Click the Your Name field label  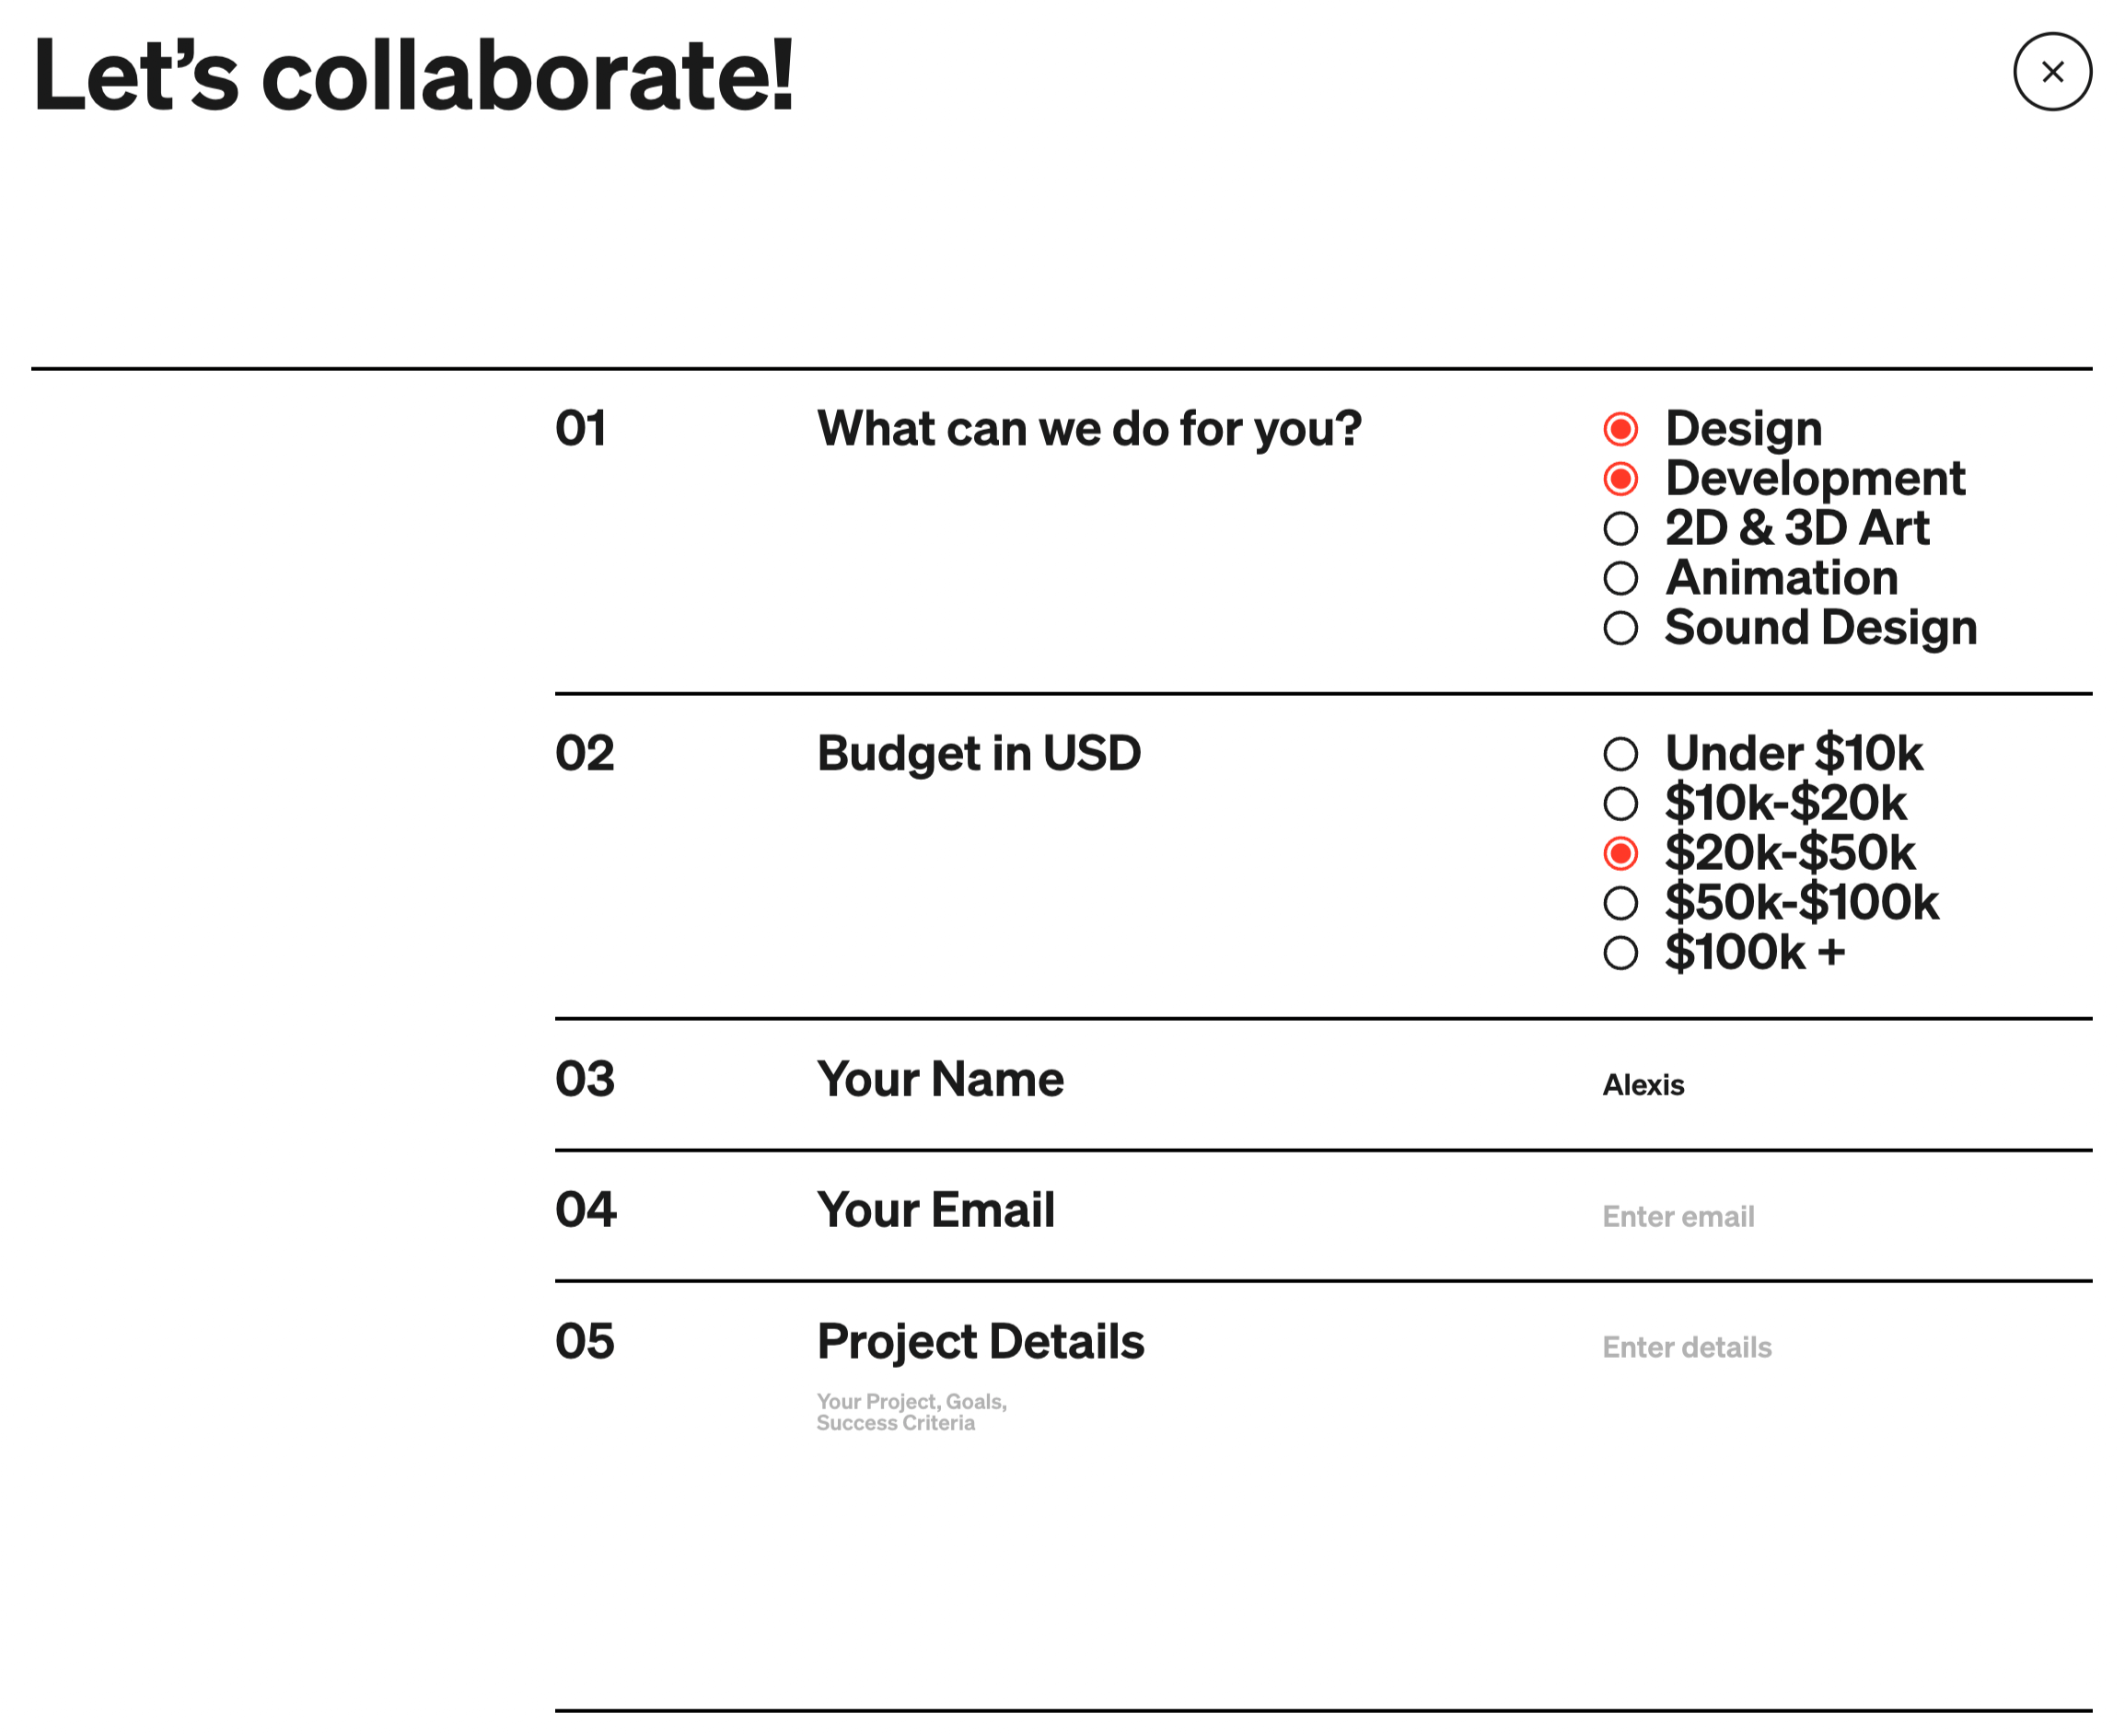pyautogui.click(x=940, y=1079)
